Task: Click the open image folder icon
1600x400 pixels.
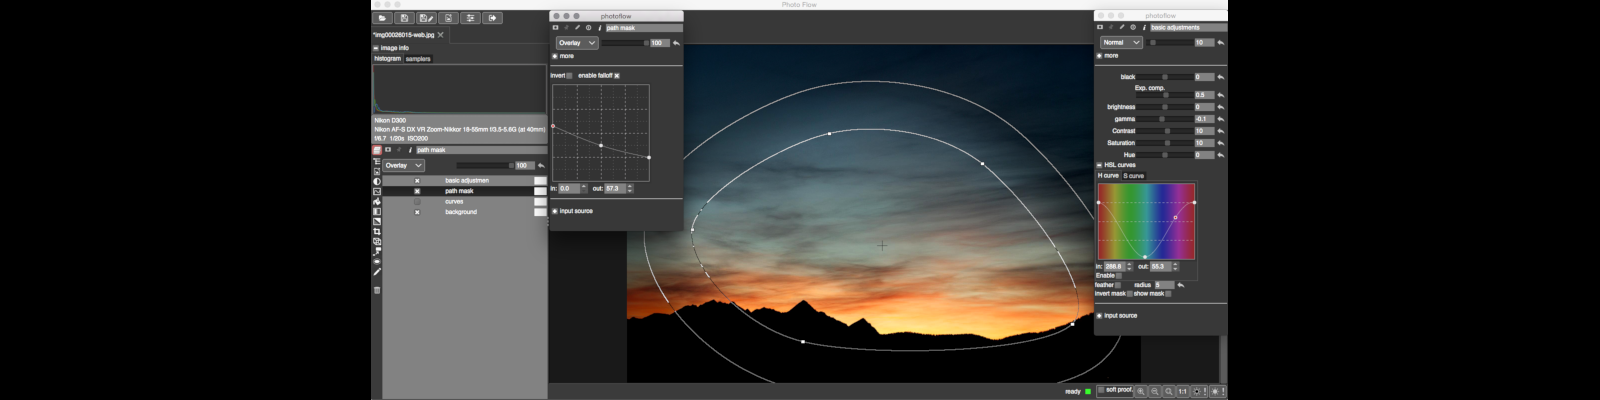Action: pyautogui.click(x=382, y=18)
